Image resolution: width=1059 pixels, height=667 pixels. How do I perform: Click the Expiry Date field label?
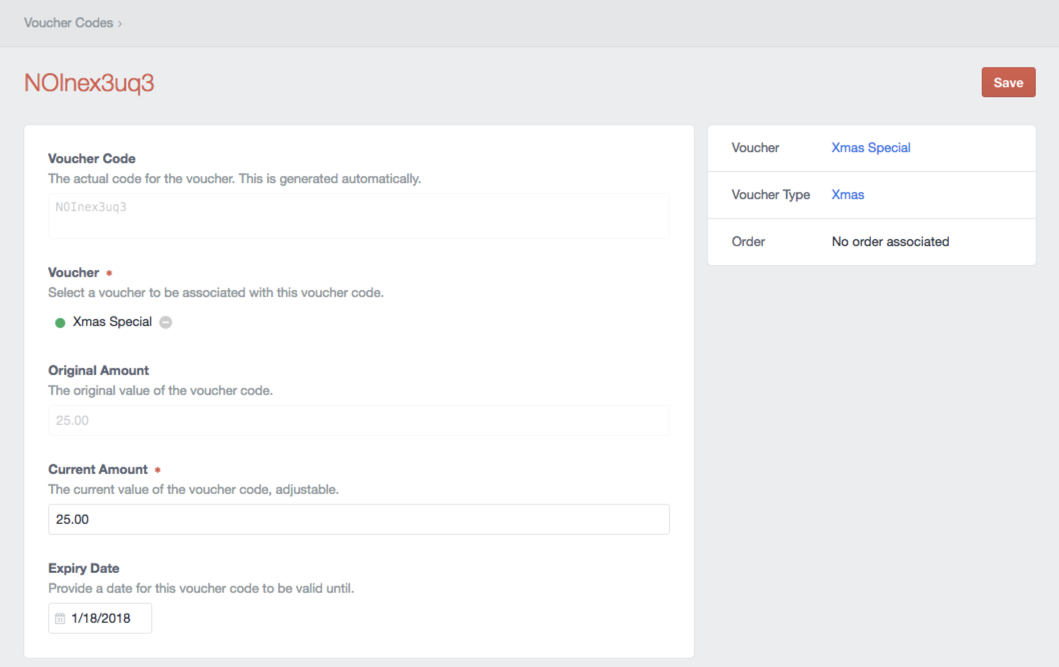(83, 568)
